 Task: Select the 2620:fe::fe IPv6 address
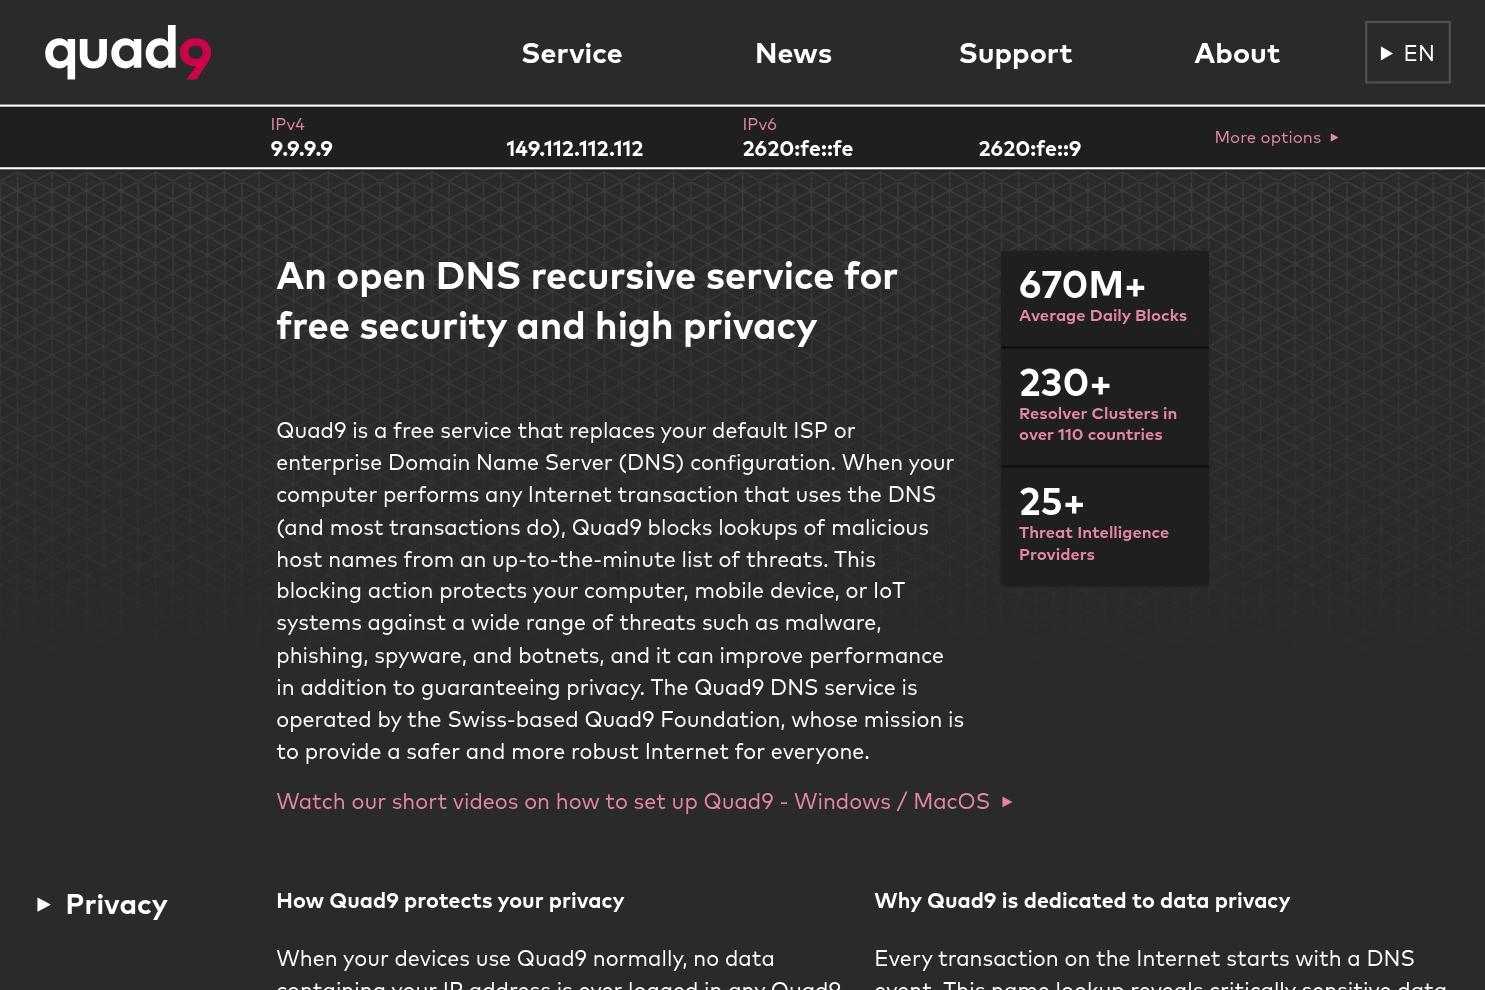coord(797,149)
